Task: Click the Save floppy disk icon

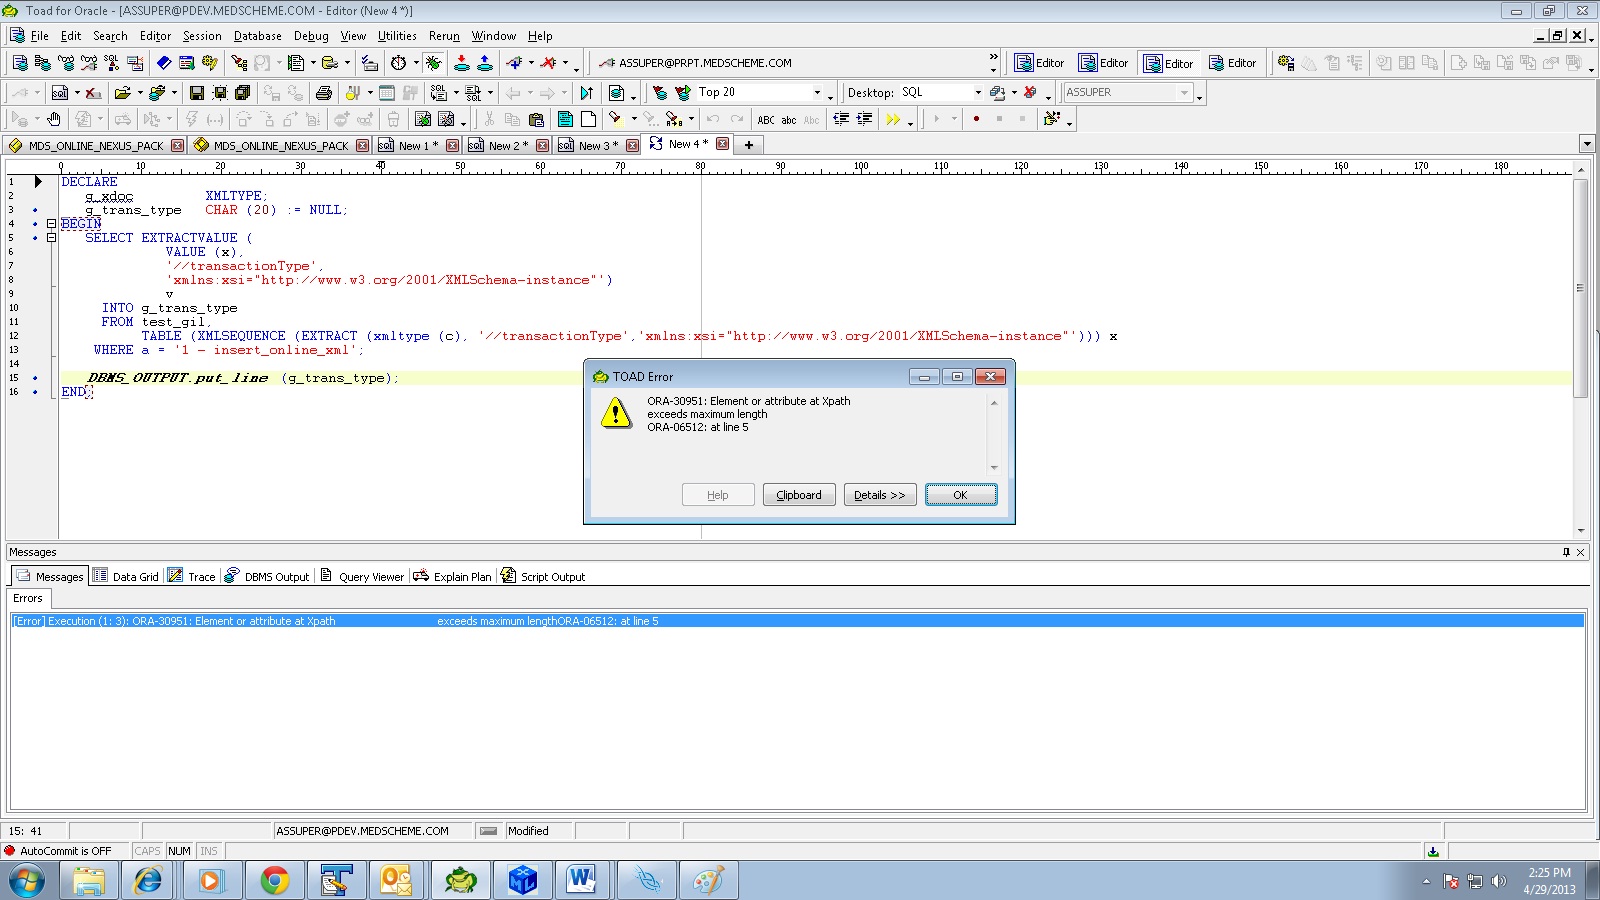Action: click(196, 93)
